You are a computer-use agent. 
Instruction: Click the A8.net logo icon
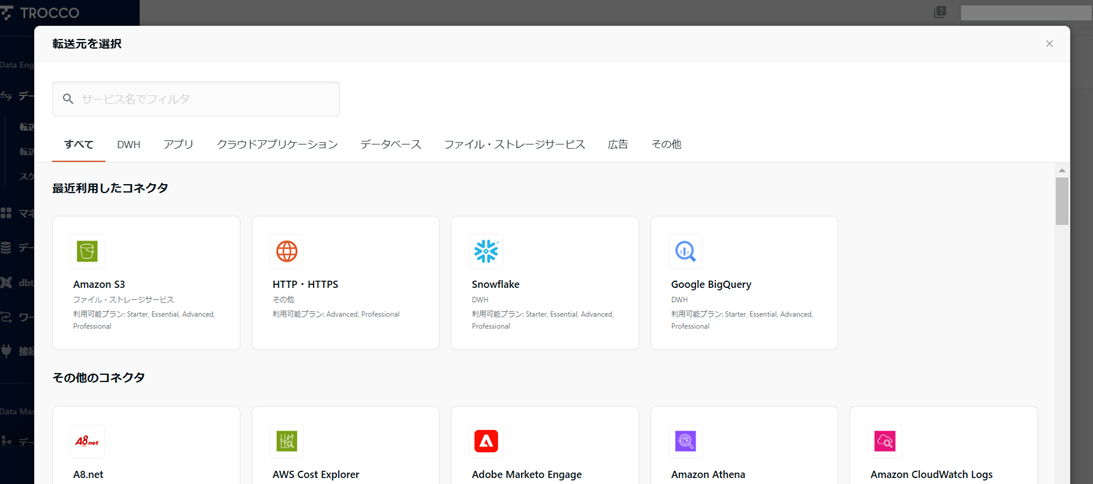(x=87, y=441)
